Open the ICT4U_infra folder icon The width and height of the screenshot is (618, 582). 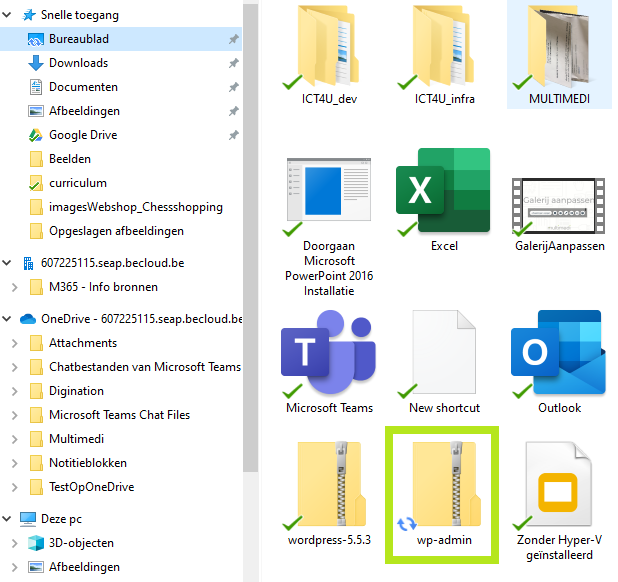coord(443,46)
